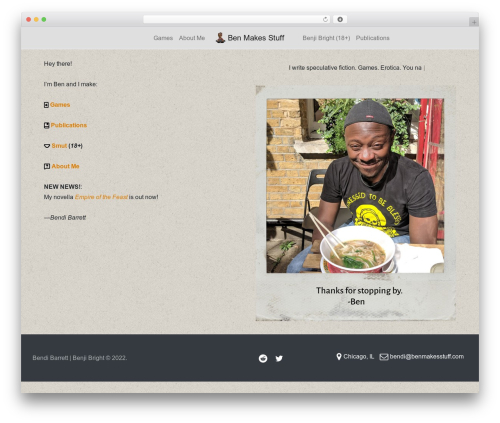Image resolution: width=500 pixels, height=423 pixels.
Task: Click the envelope email icon in footer
Action: tap(384, 357)
